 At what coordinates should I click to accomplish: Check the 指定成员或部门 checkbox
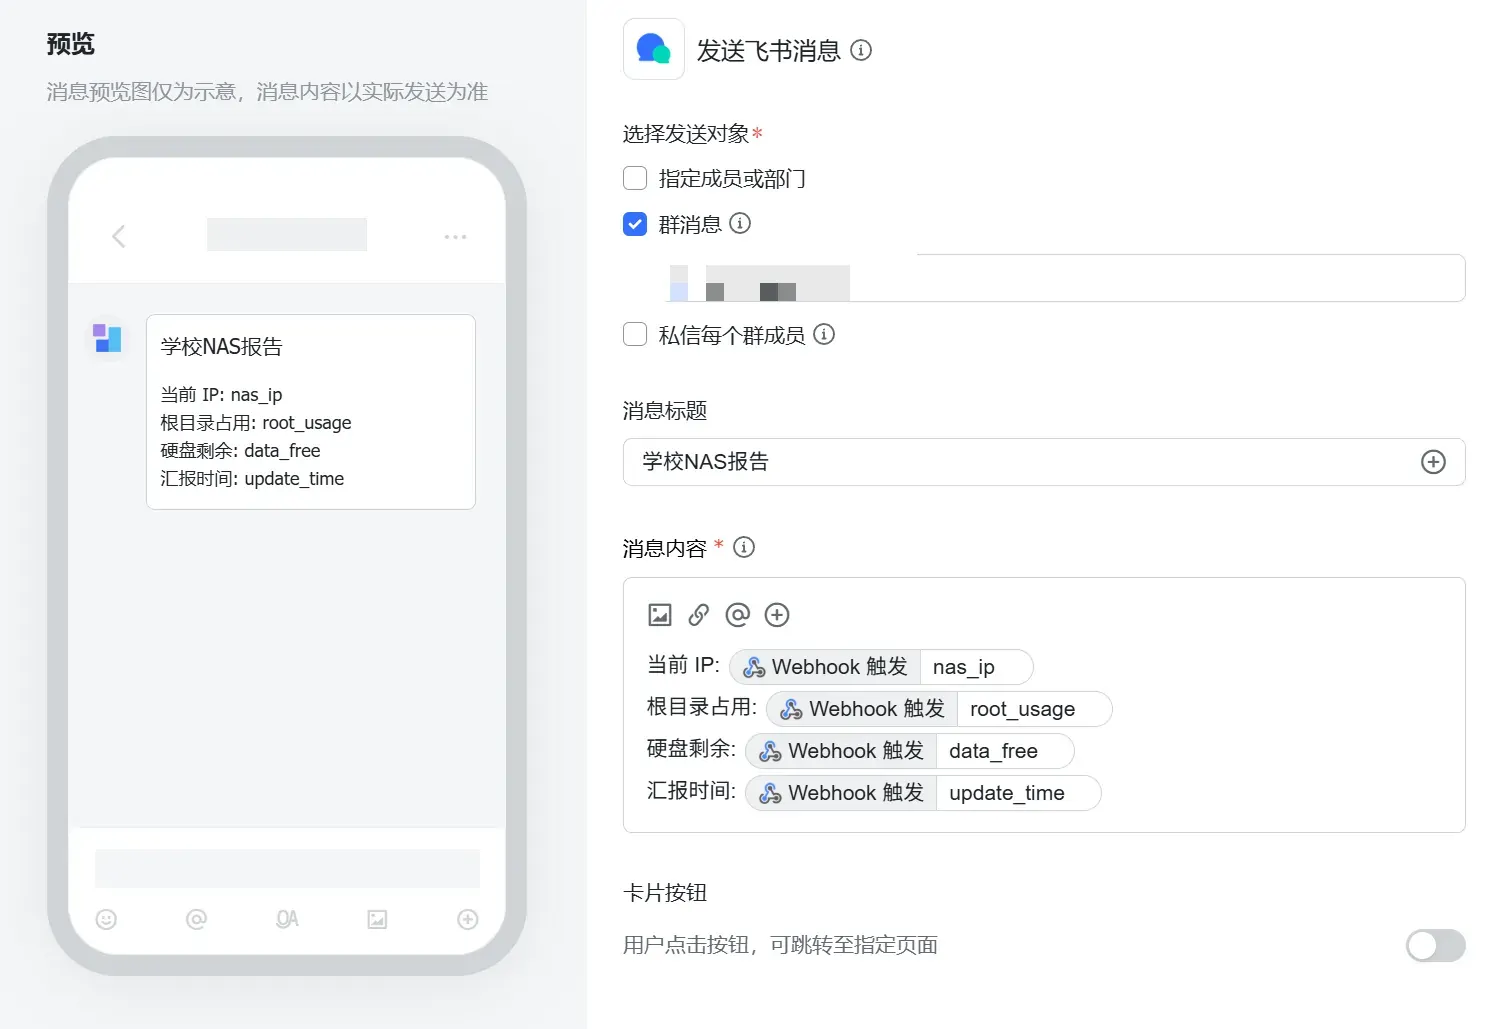[x=635, y=178]
